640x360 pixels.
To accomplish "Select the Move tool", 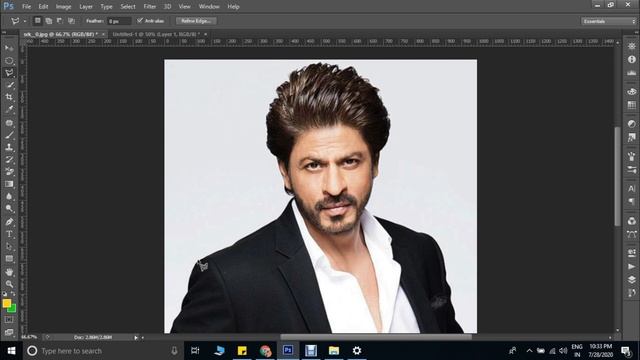I will point(9,48).
